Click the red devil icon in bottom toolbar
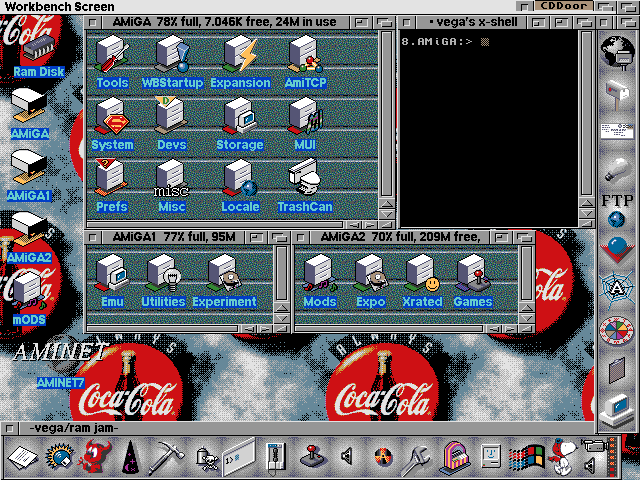Image resolution: width=640 pixels, height=480 pixels. pyautogui.click(x=97, y=456)
